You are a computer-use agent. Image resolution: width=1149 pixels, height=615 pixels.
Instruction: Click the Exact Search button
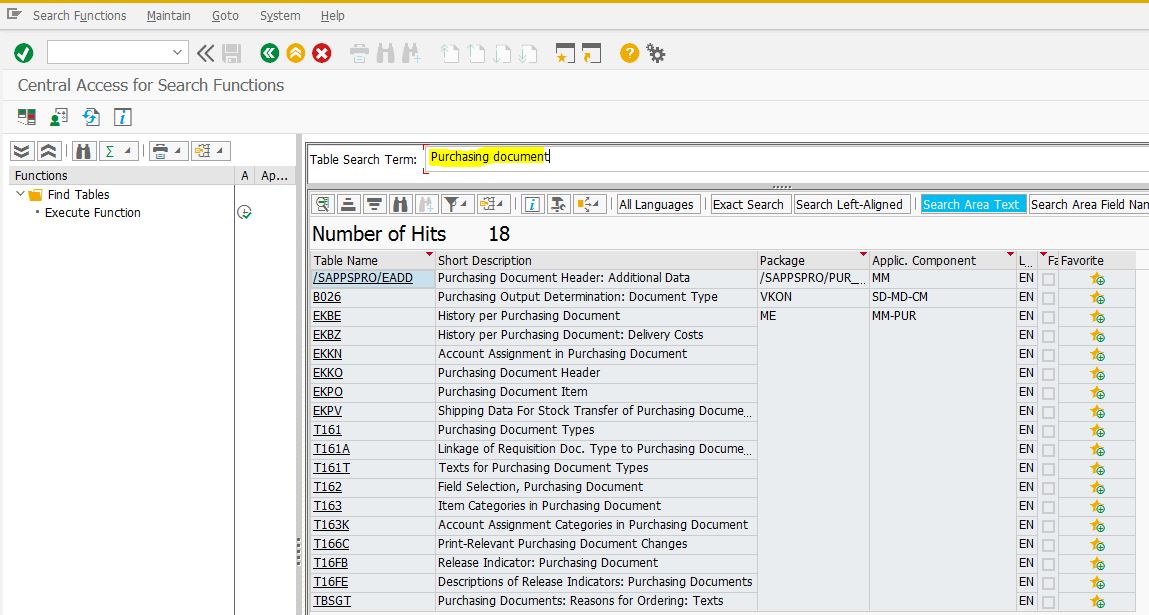[x=748, y=204]
